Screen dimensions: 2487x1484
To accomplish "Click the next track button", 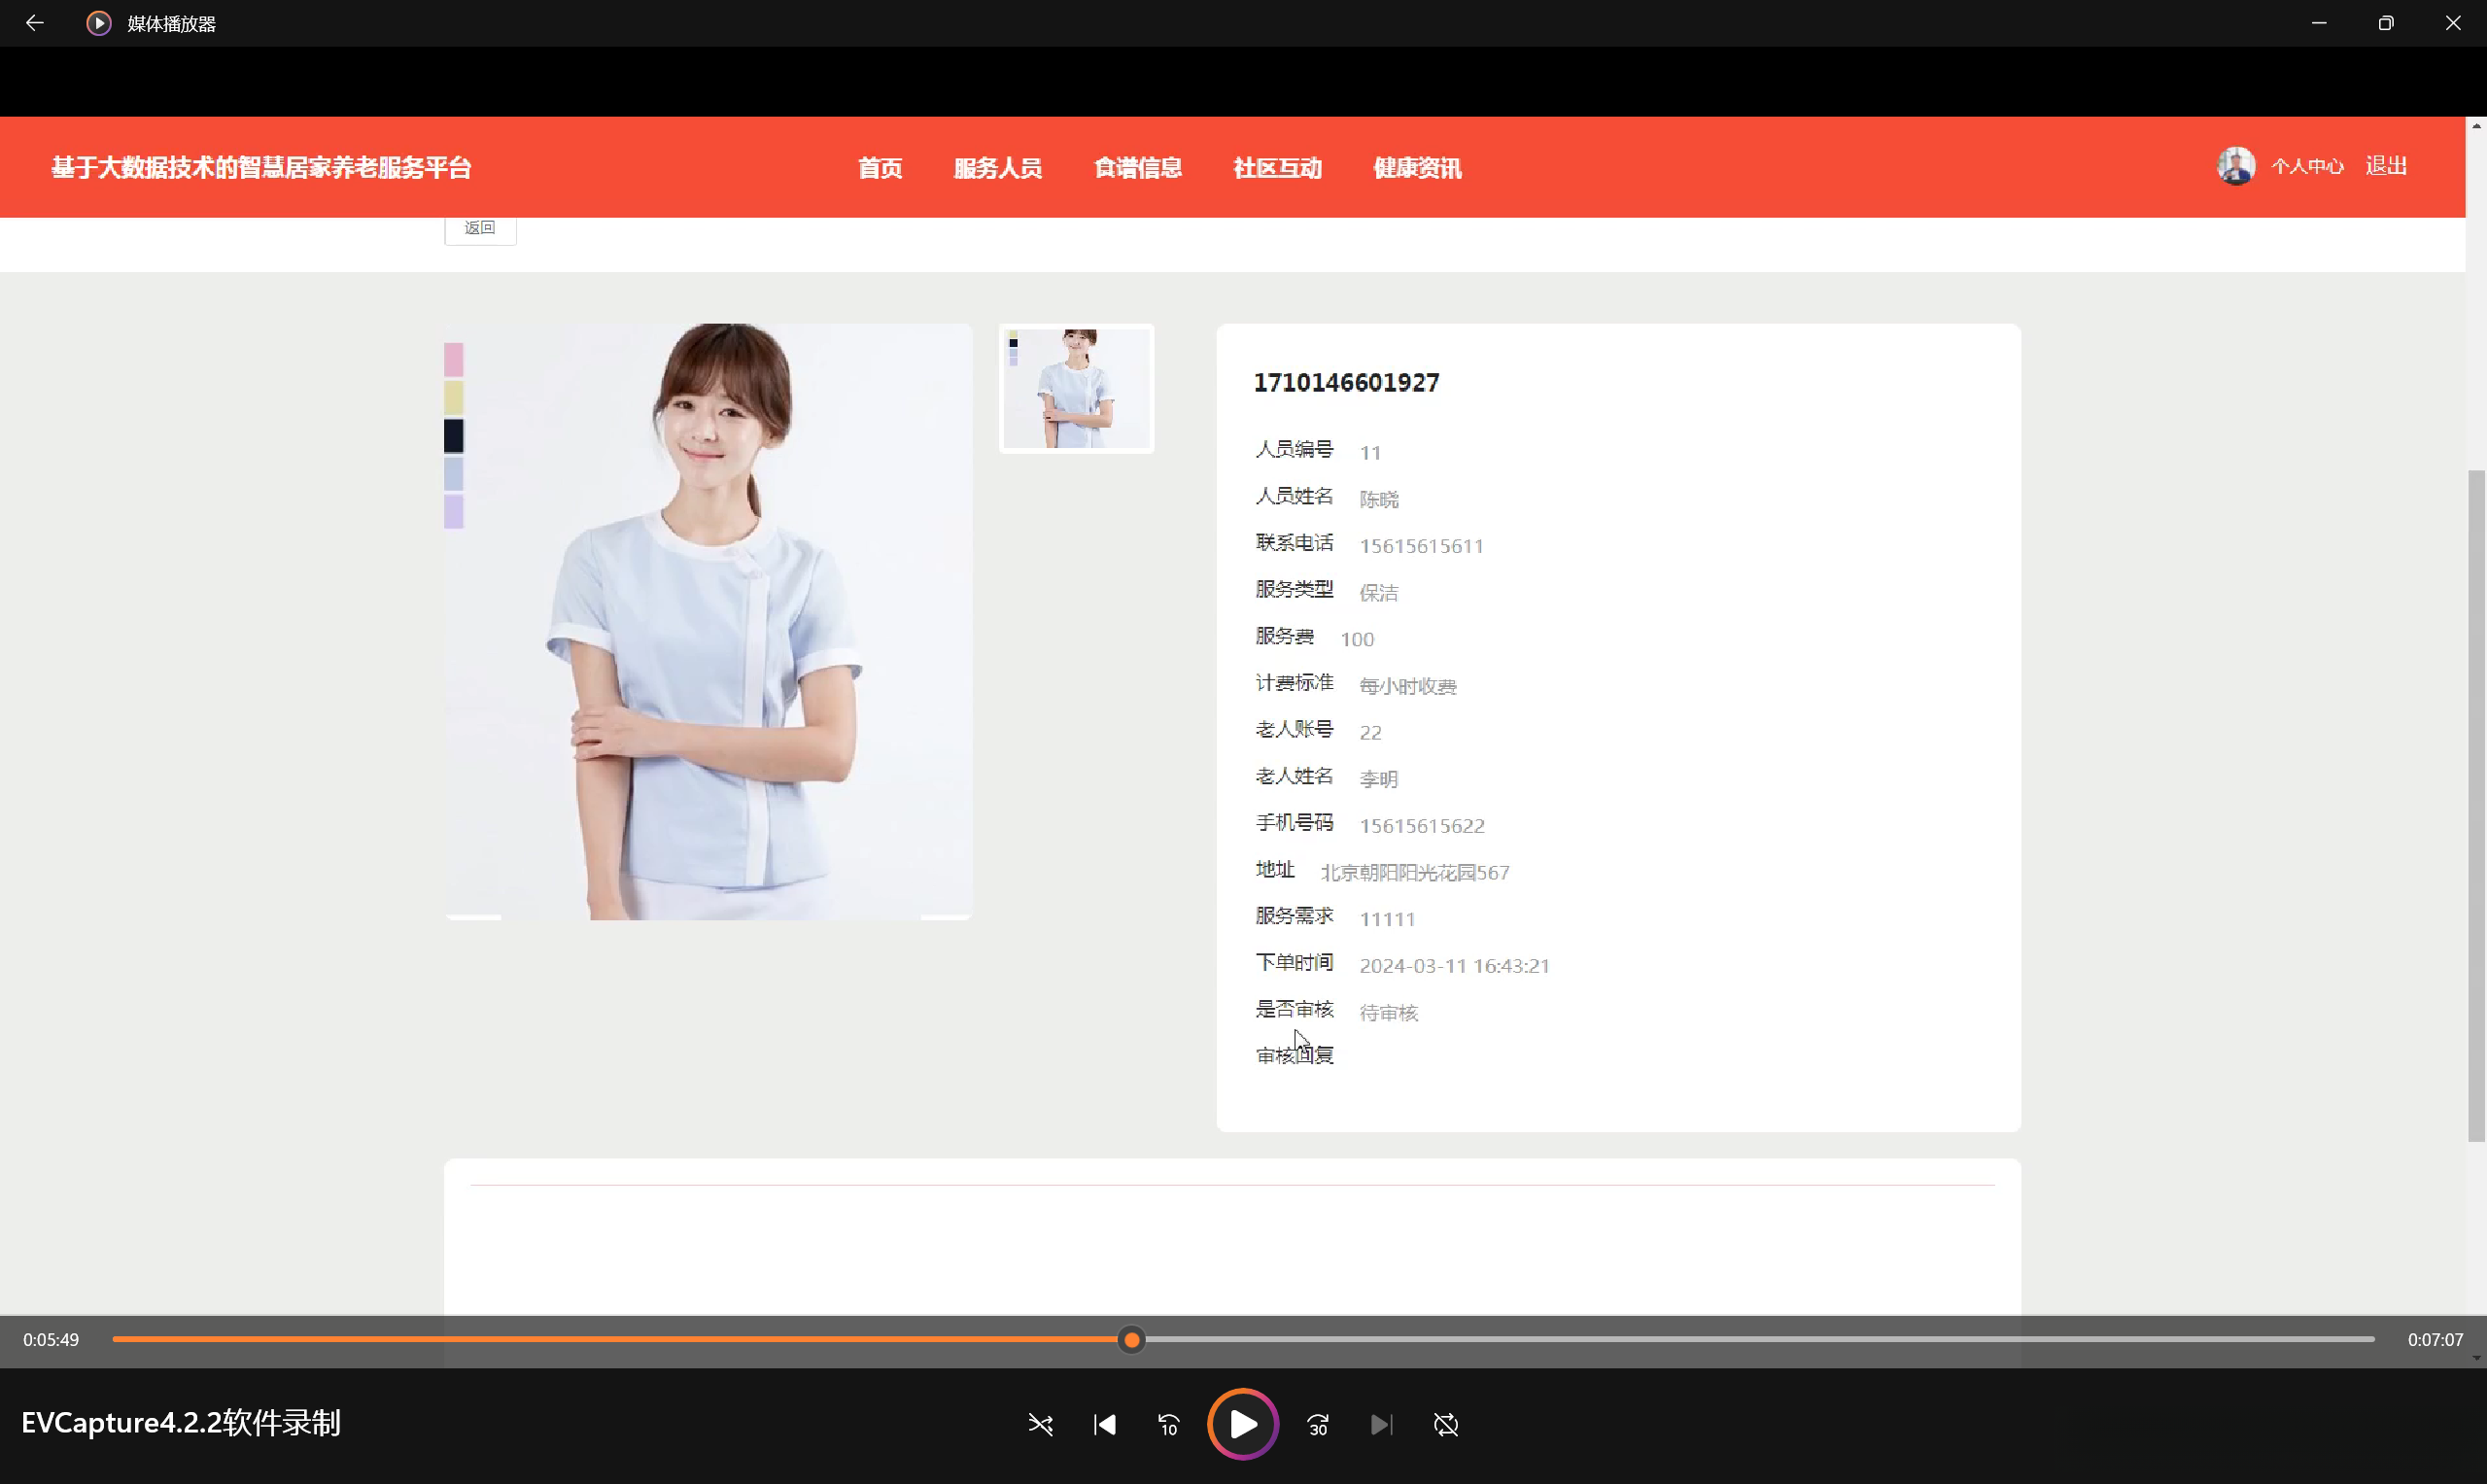I will 1381,1424.
